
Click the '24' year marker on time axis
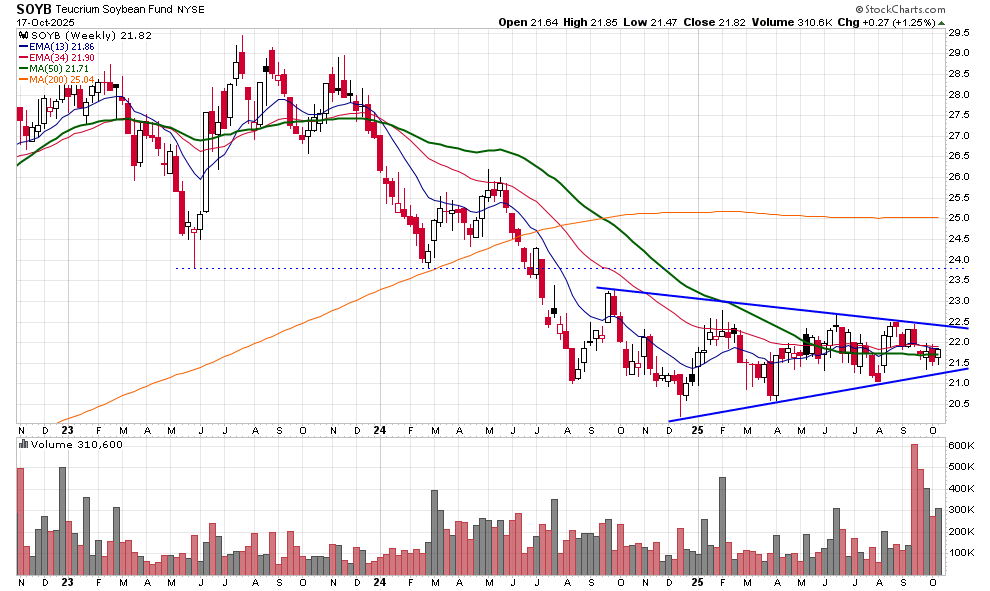(378, 582)
